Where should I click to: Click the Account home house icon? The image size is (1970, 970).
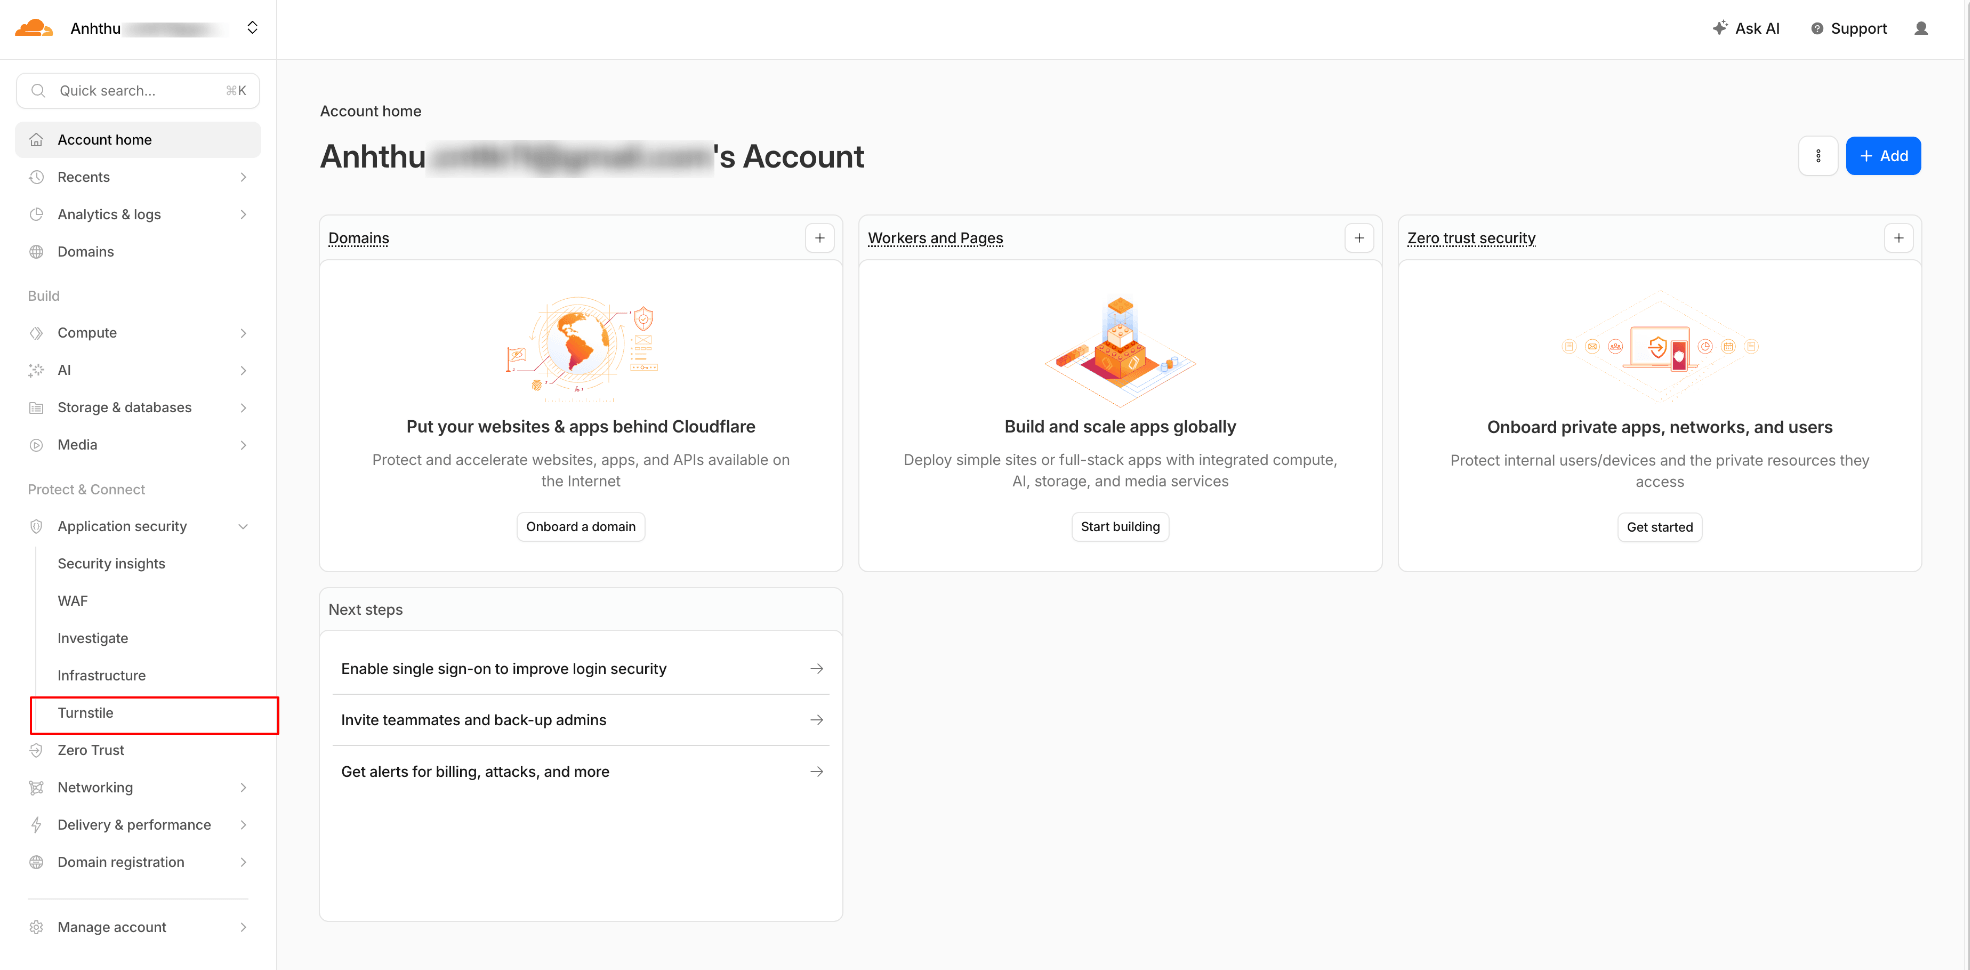[36, 140]
